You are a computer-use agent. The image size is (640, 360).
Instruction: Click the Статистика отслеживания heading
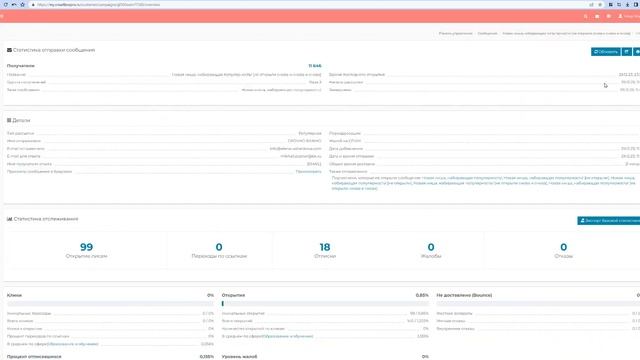[x=42, y=219]
